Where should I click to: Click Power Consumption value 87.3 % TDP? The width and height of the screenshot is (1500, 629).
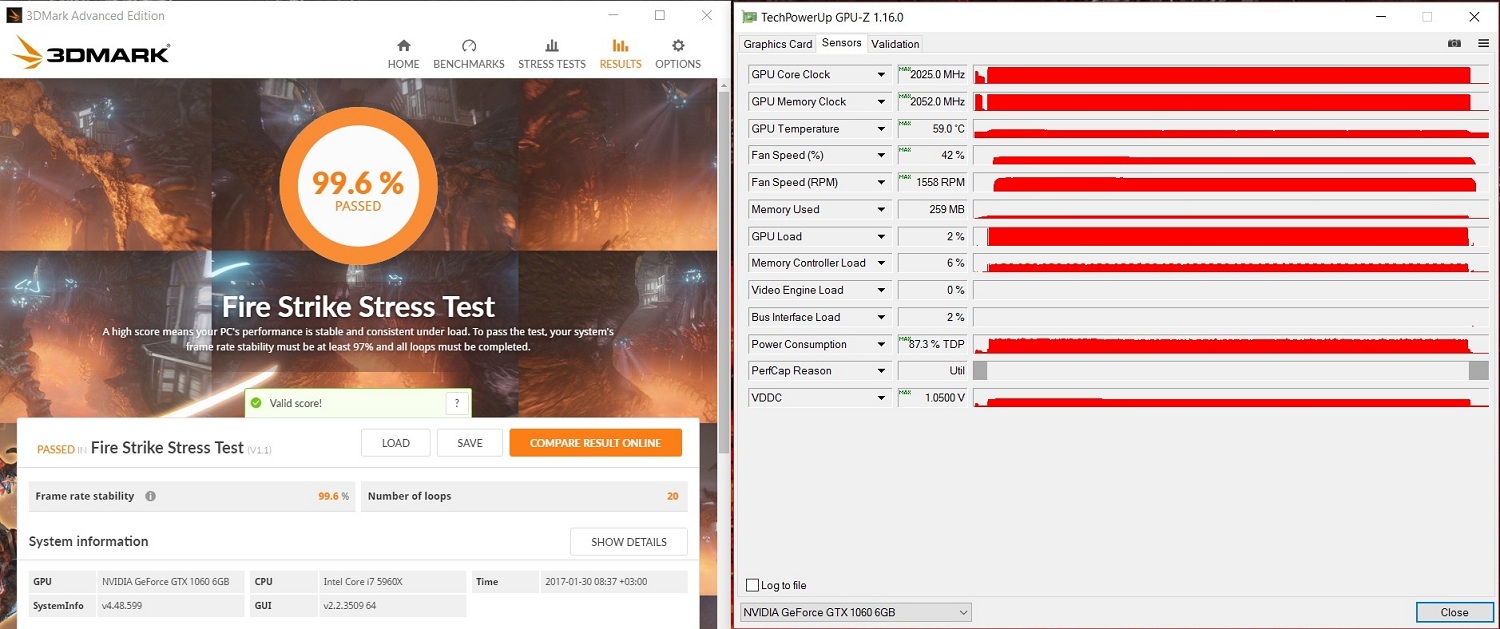[933, 345]
